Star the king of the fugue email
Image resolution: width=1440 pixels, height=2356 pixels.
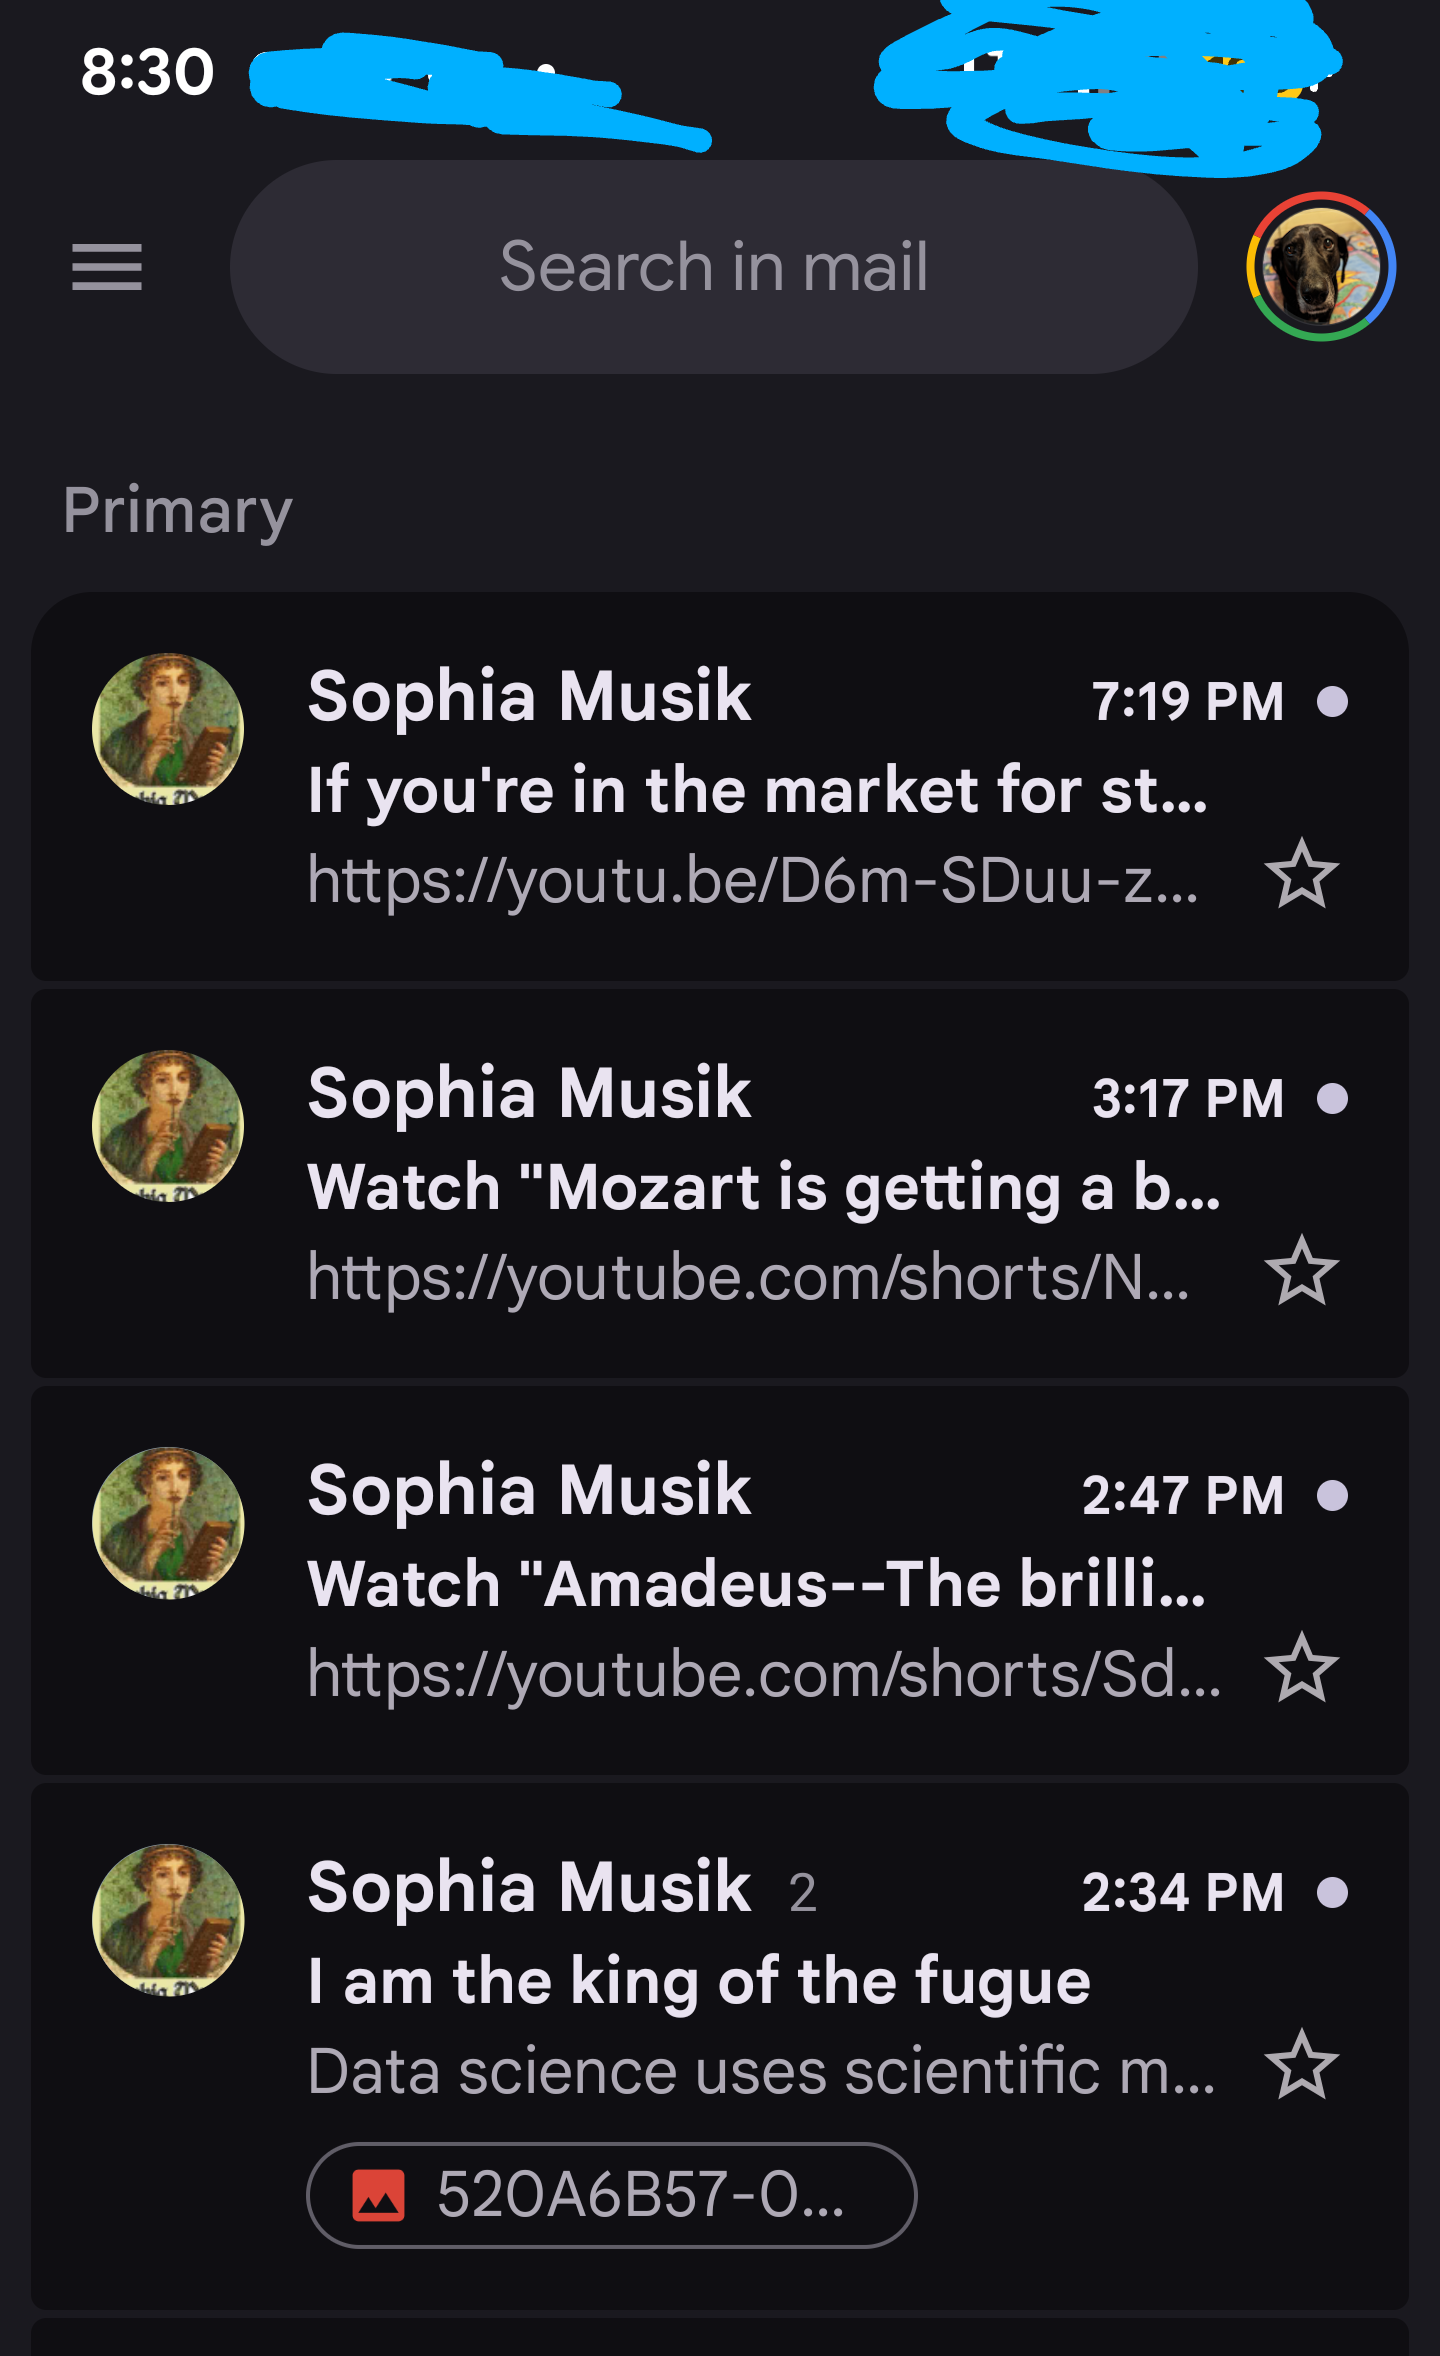point(1301,2065)
